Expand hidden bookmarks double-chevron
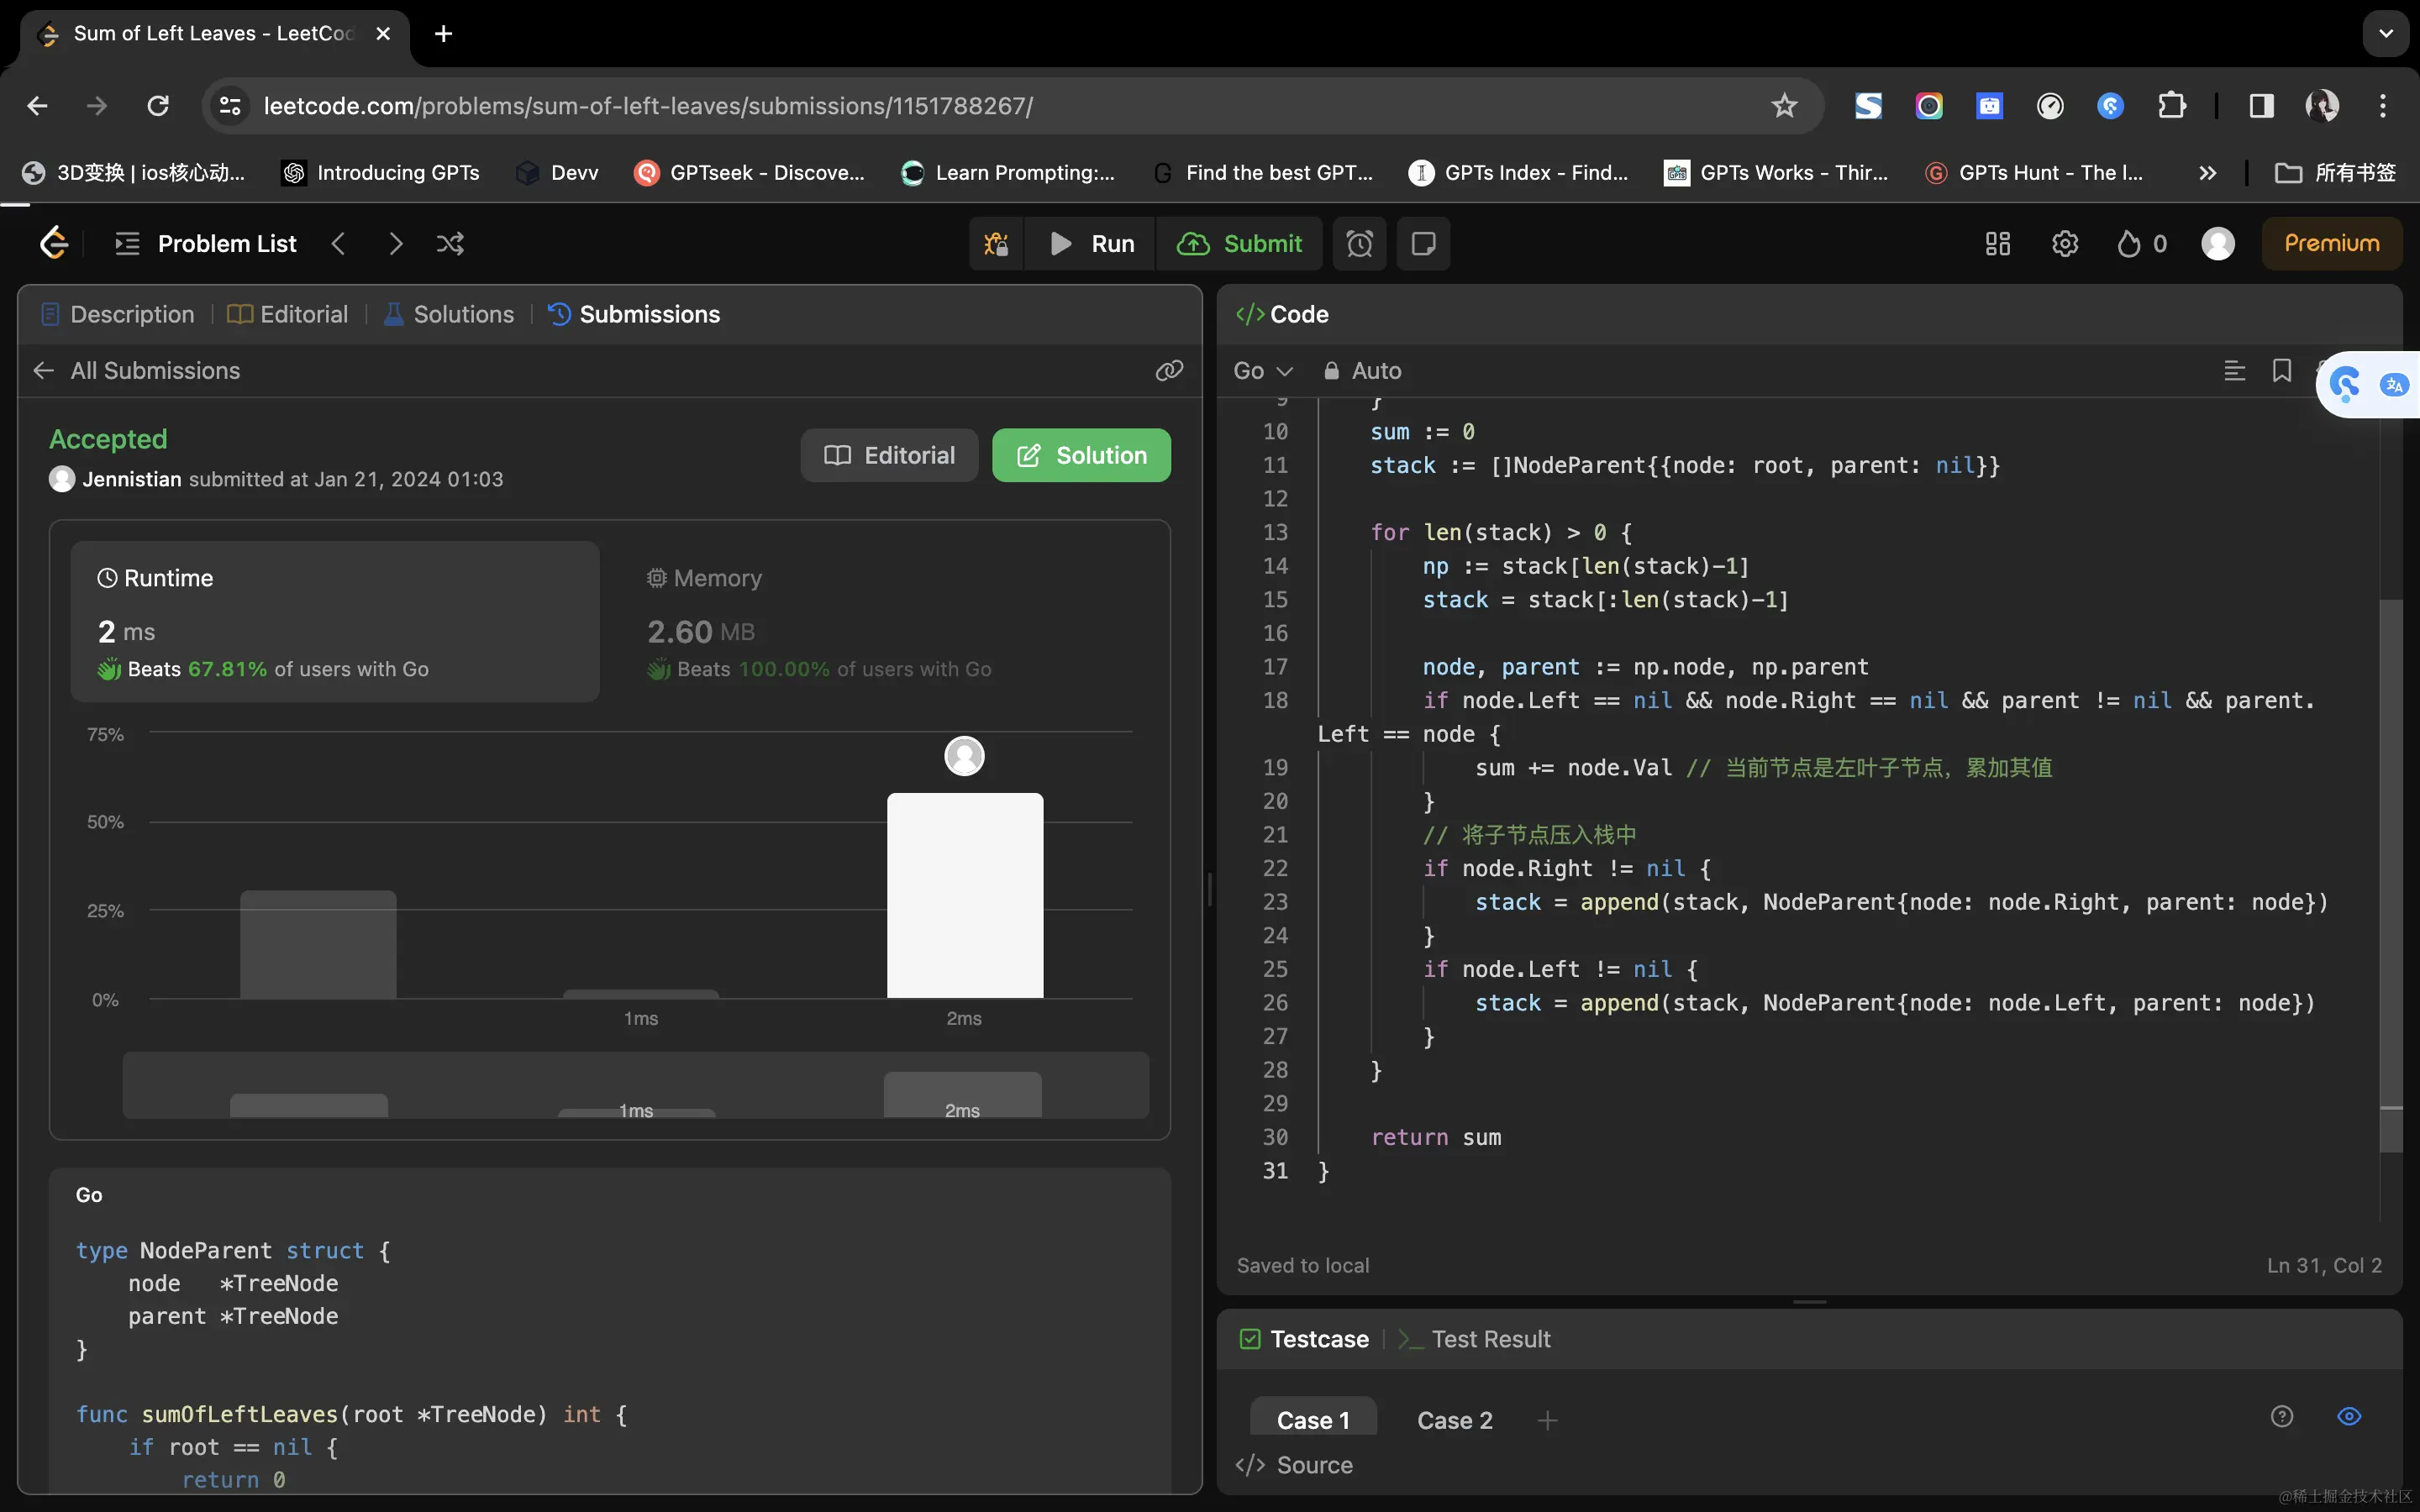2420x1512 pixels. (2207, 173)
